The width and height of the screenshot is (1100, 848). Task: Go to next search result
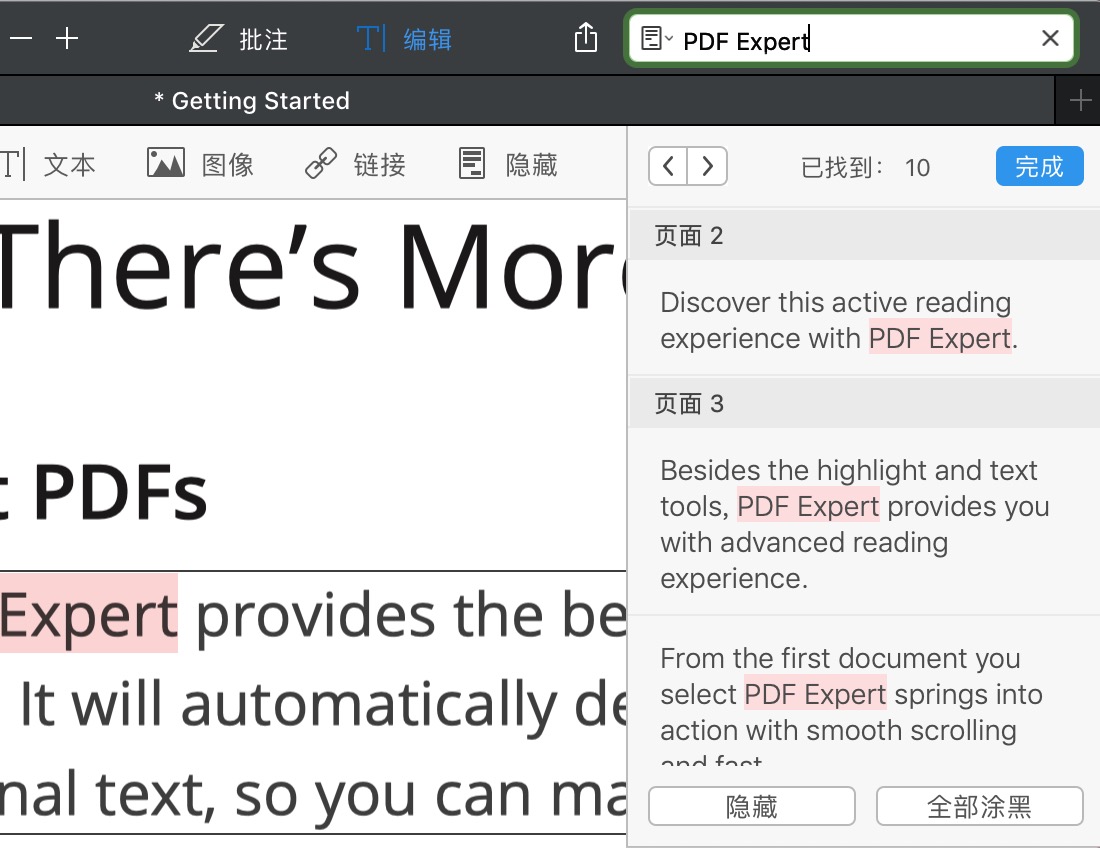pyautogui.click(x=707, y=166)
